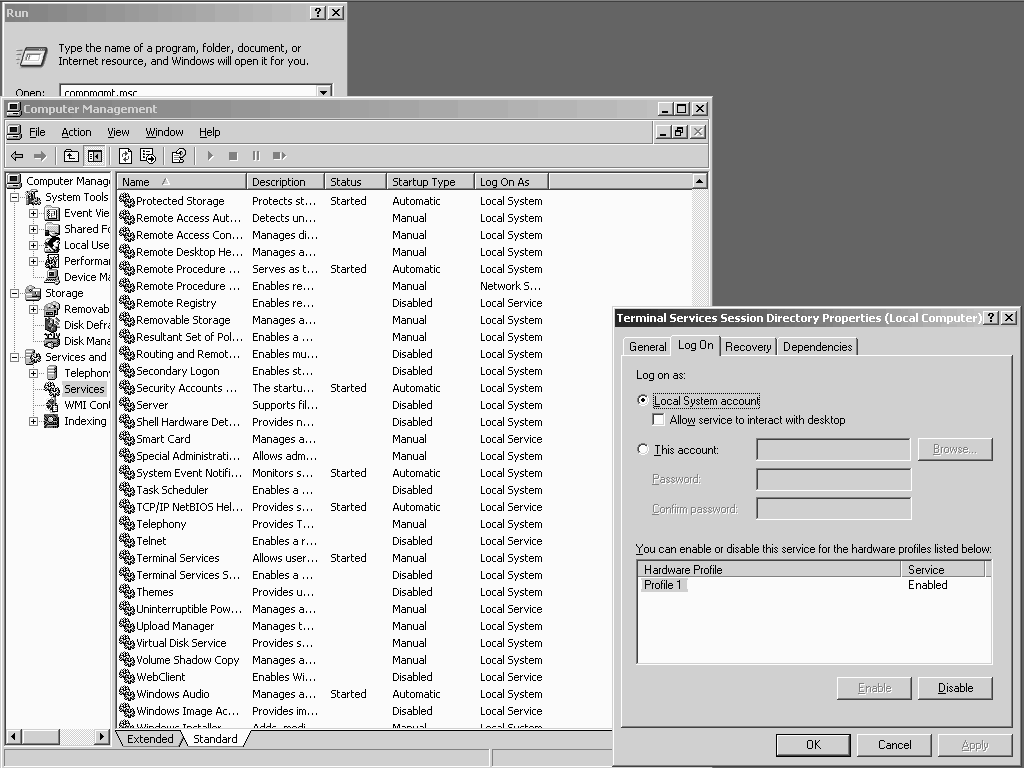The width and height of the screenshot is (1024, 768).
Task: Expand the Event Viewer tree node
Action: [33, 214]
